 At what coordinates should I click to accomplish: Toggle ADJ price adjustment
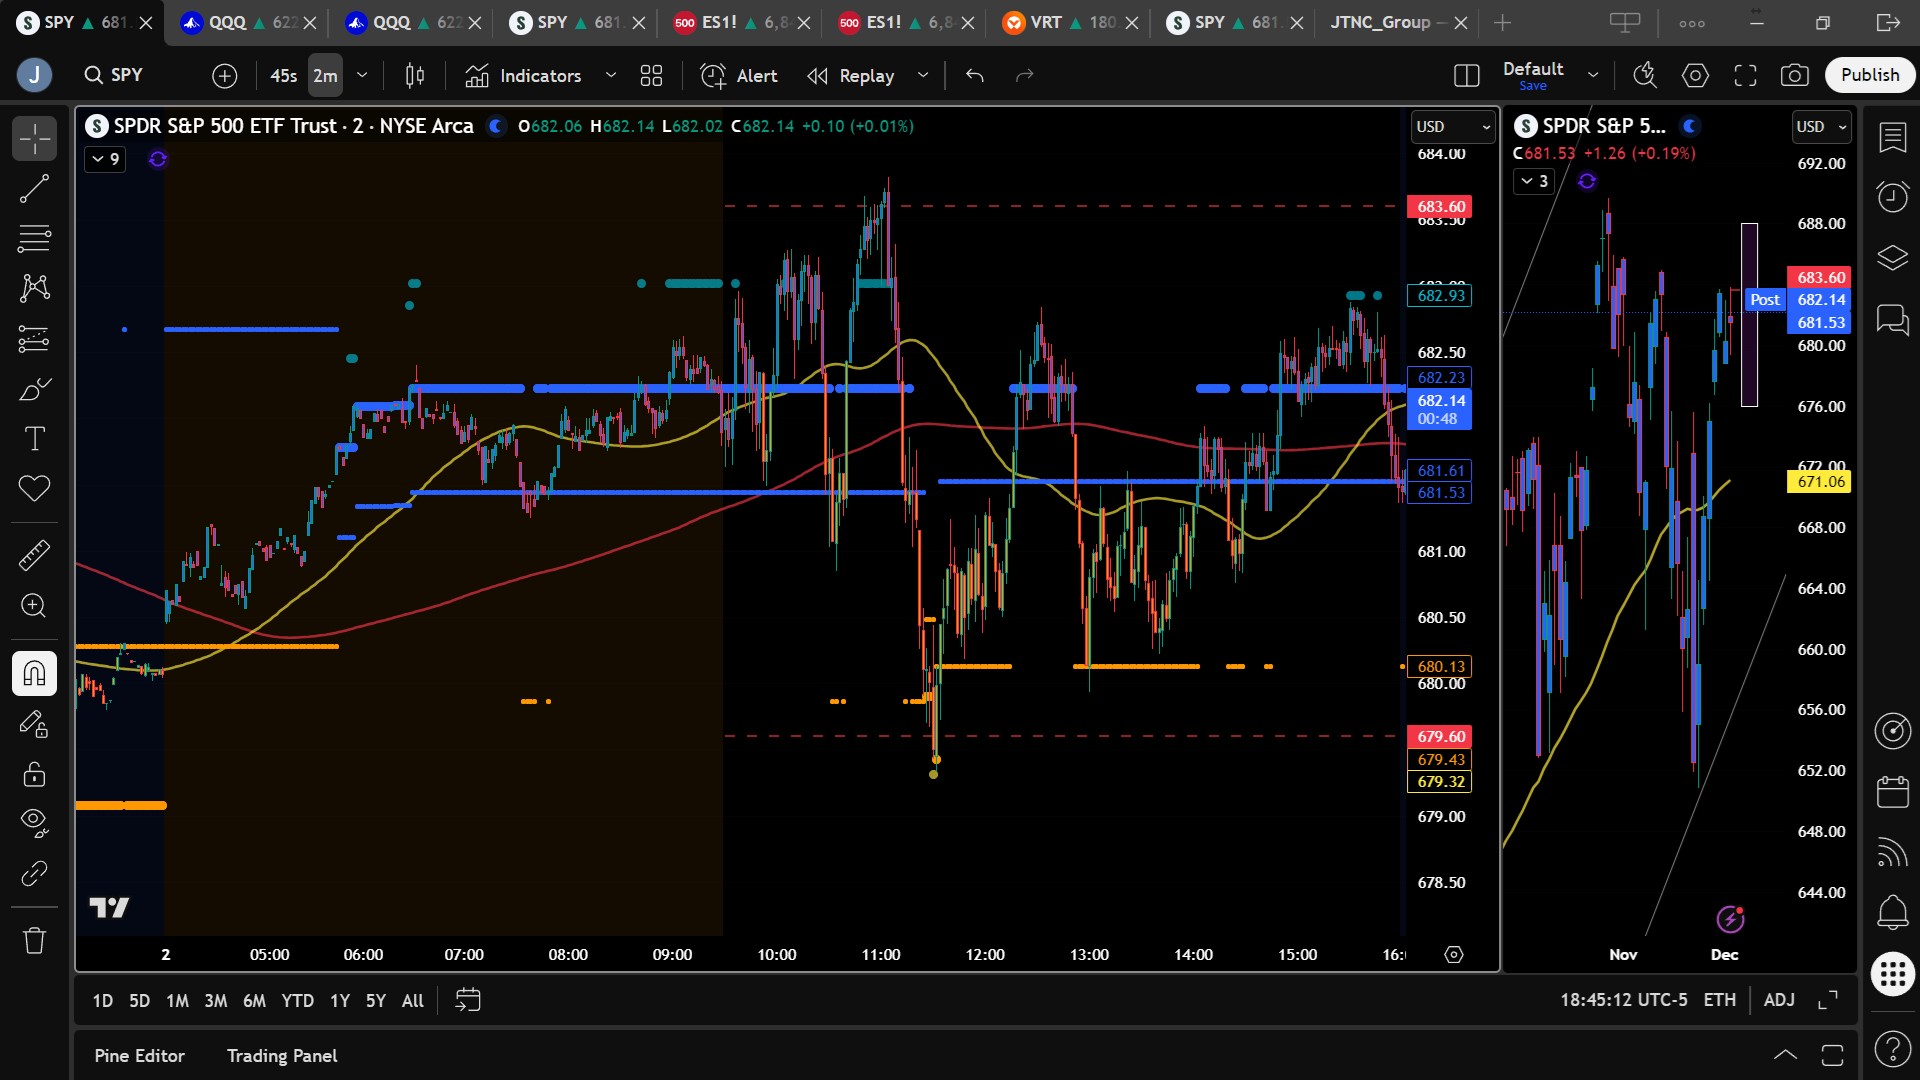tap(1778, 1000)
